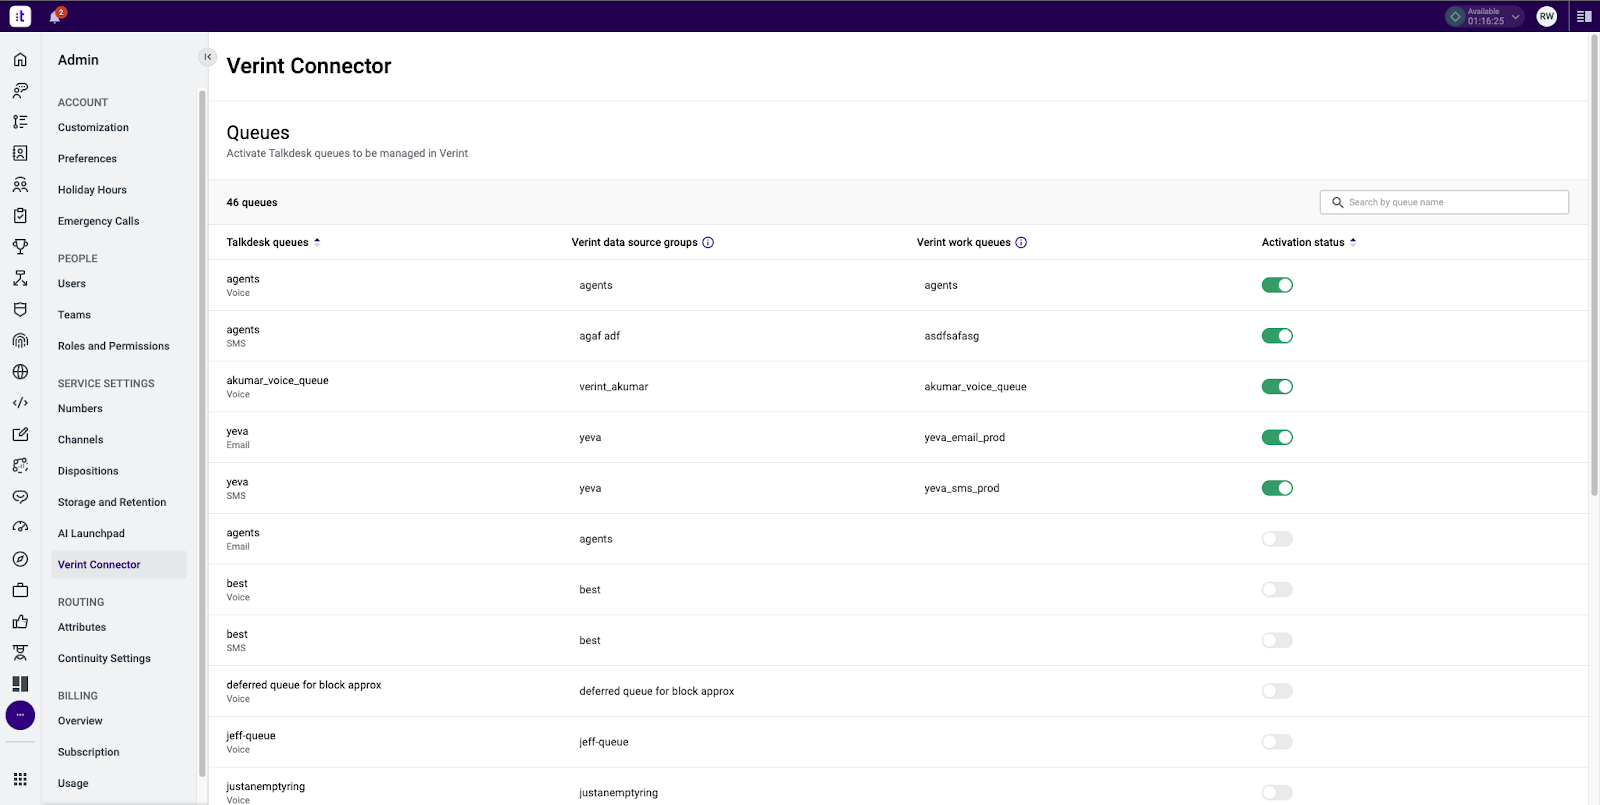
Task: Turn off yeva SMS activation toggle
Action: click(1277, 488)
